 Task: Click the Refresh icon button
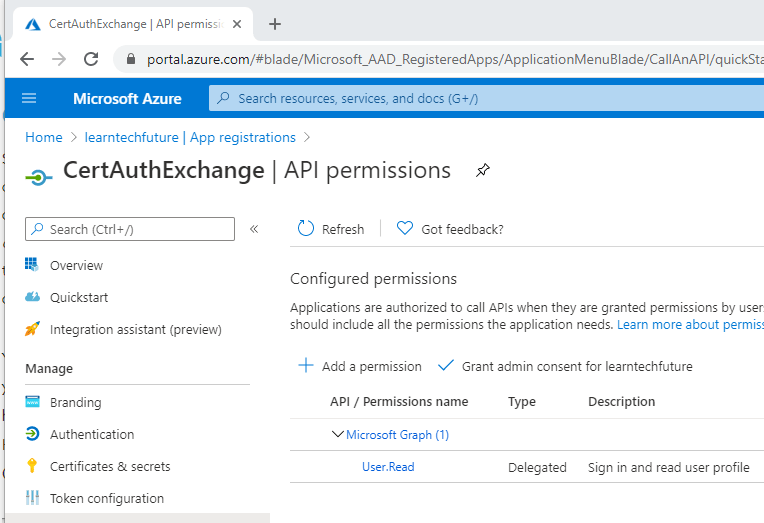point(306,229)
